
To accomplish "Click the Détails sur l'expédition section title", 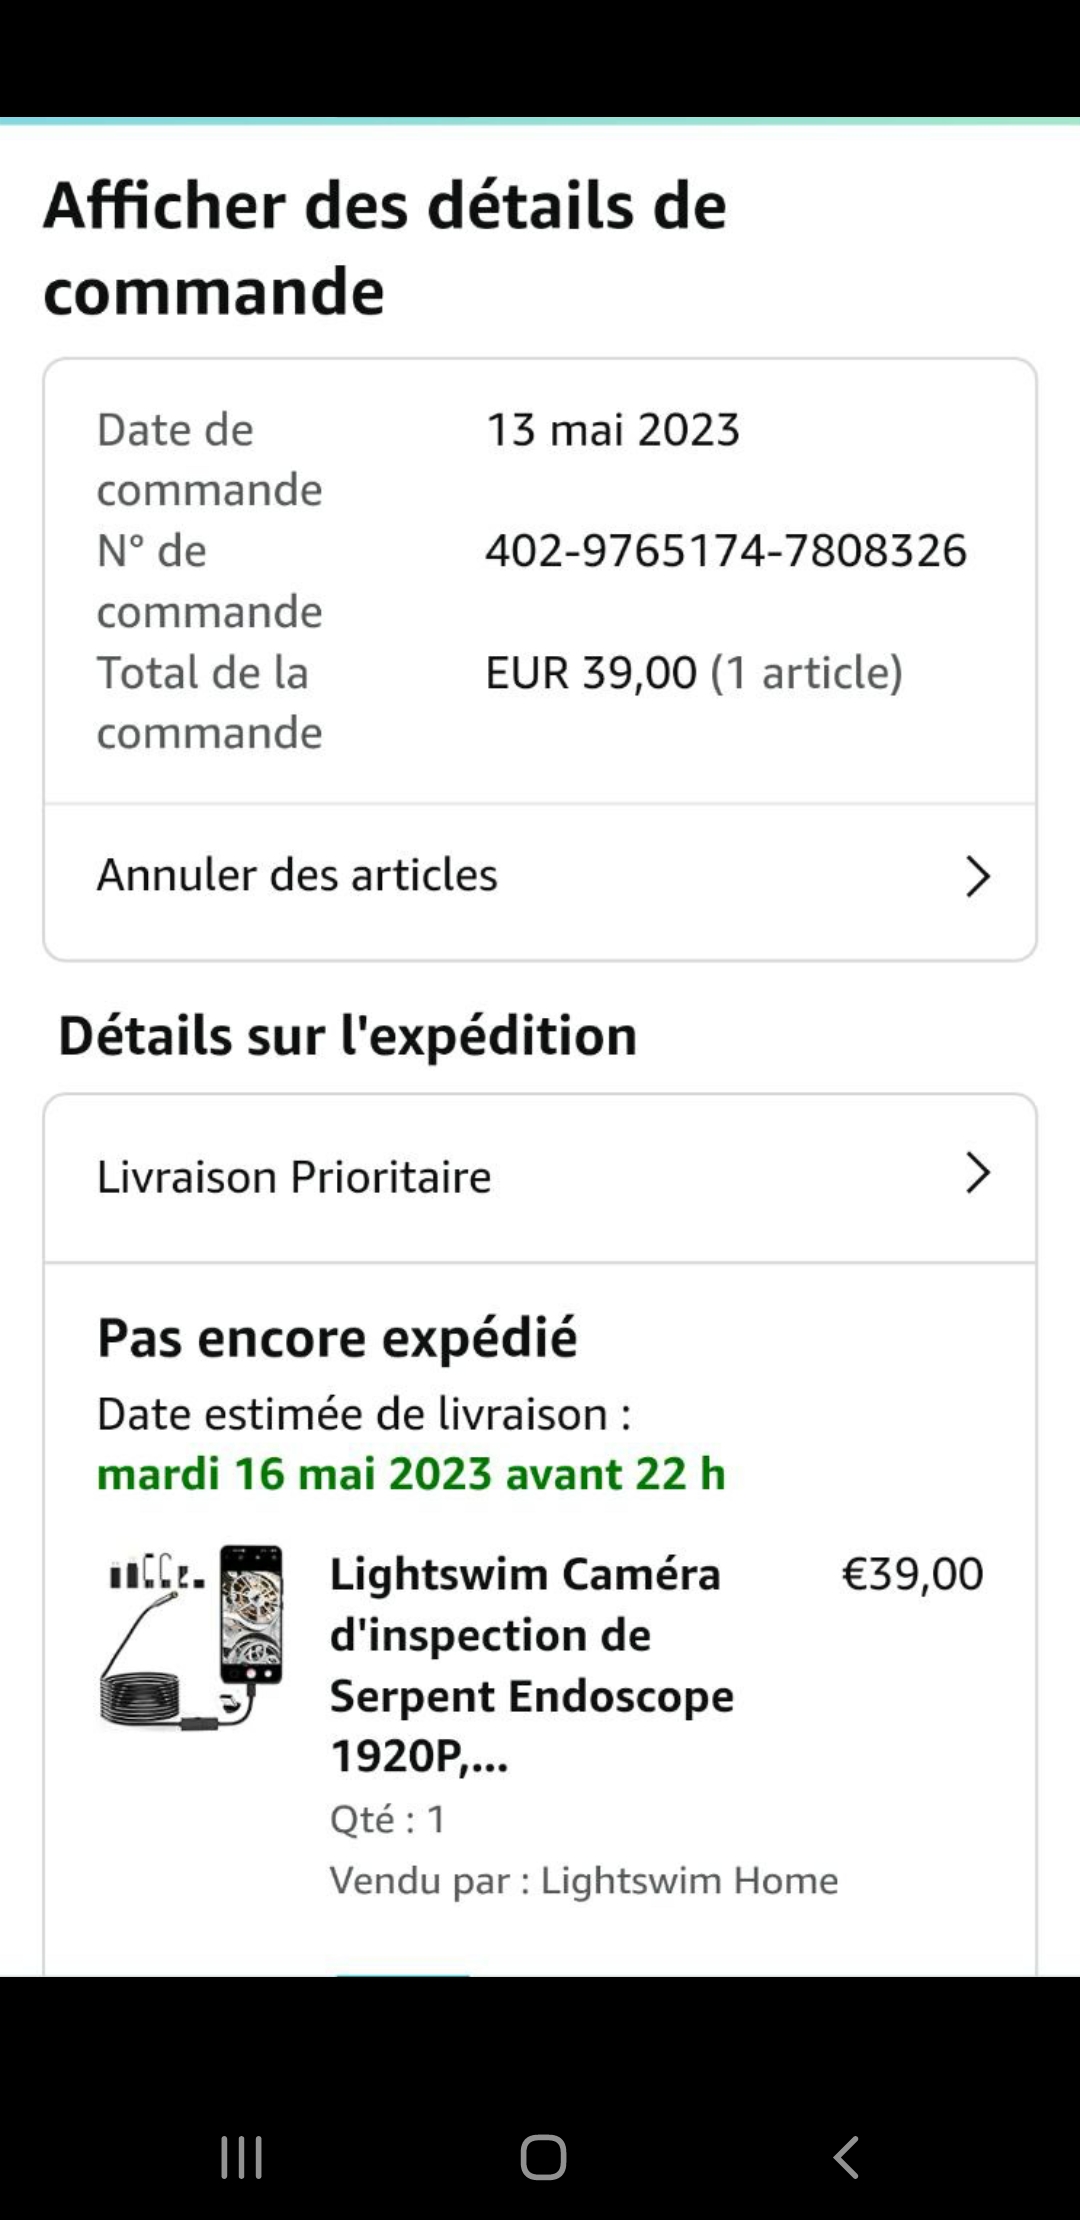I will click(347, 1035).
